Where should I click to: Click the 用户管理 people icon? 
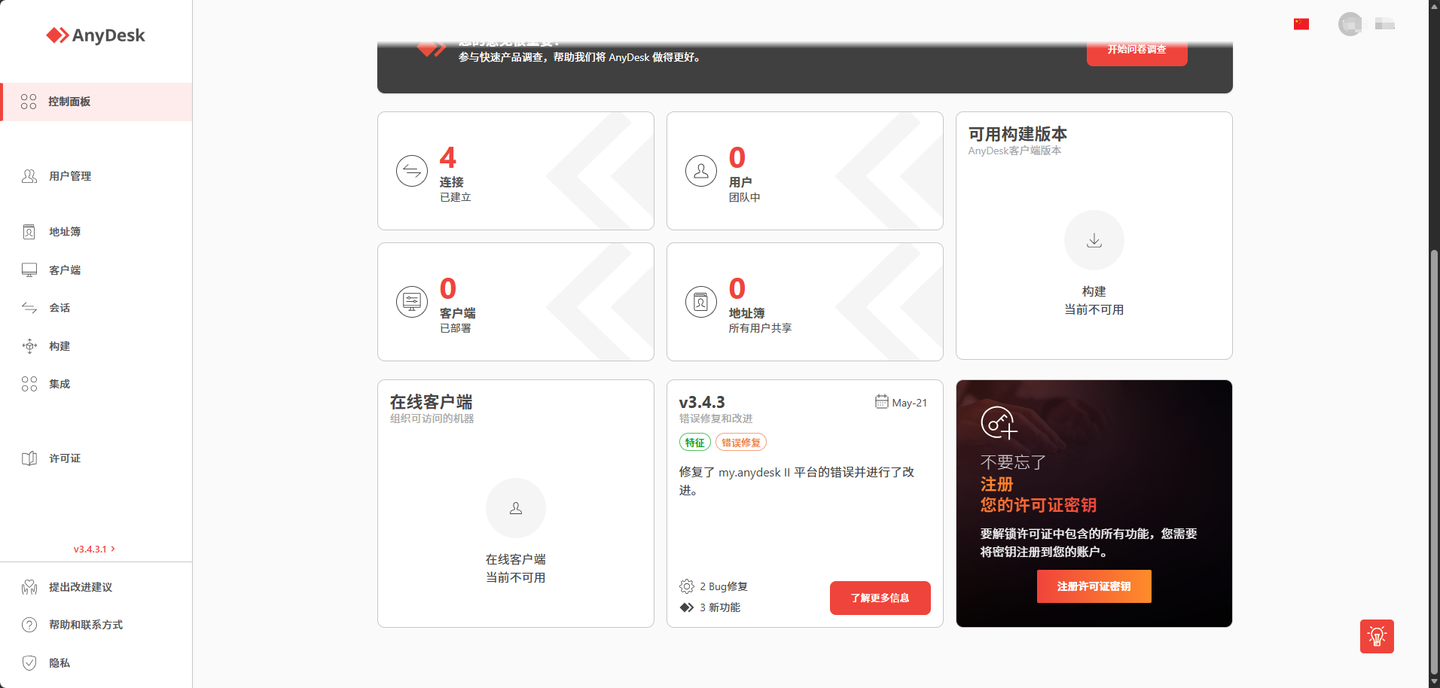(x=29, y=176)
